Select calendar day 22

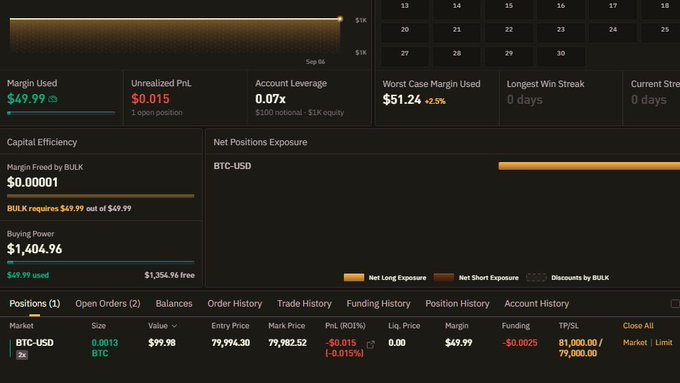point(509,32)
